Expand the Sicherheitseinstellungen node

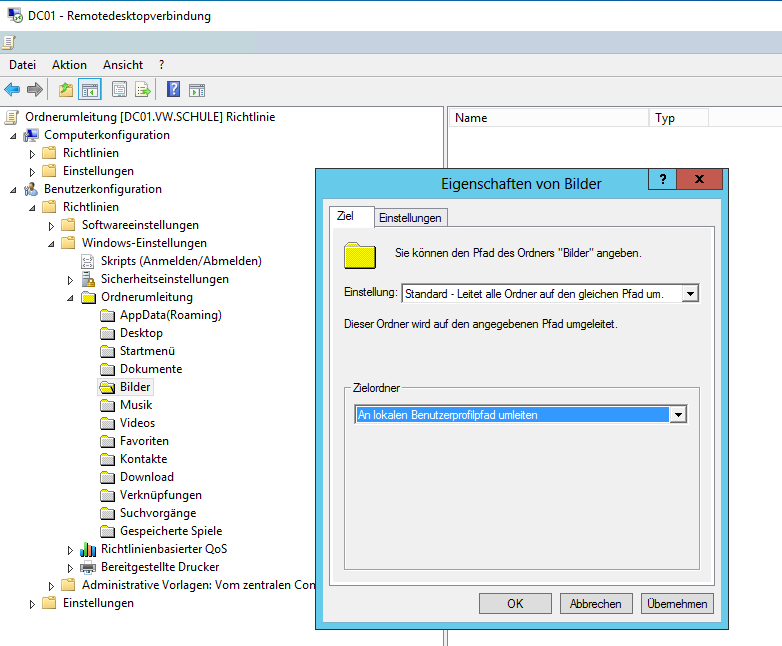click(x=70, y=279)
